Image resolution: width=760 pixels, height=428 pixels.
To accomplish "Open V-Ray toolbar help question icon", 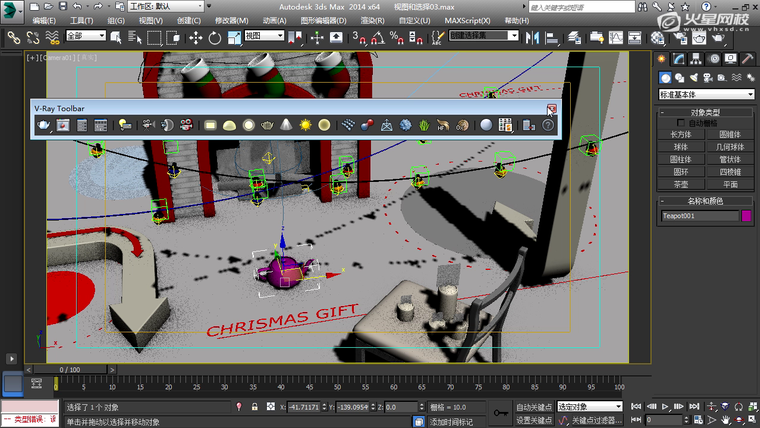I will 548,125.
